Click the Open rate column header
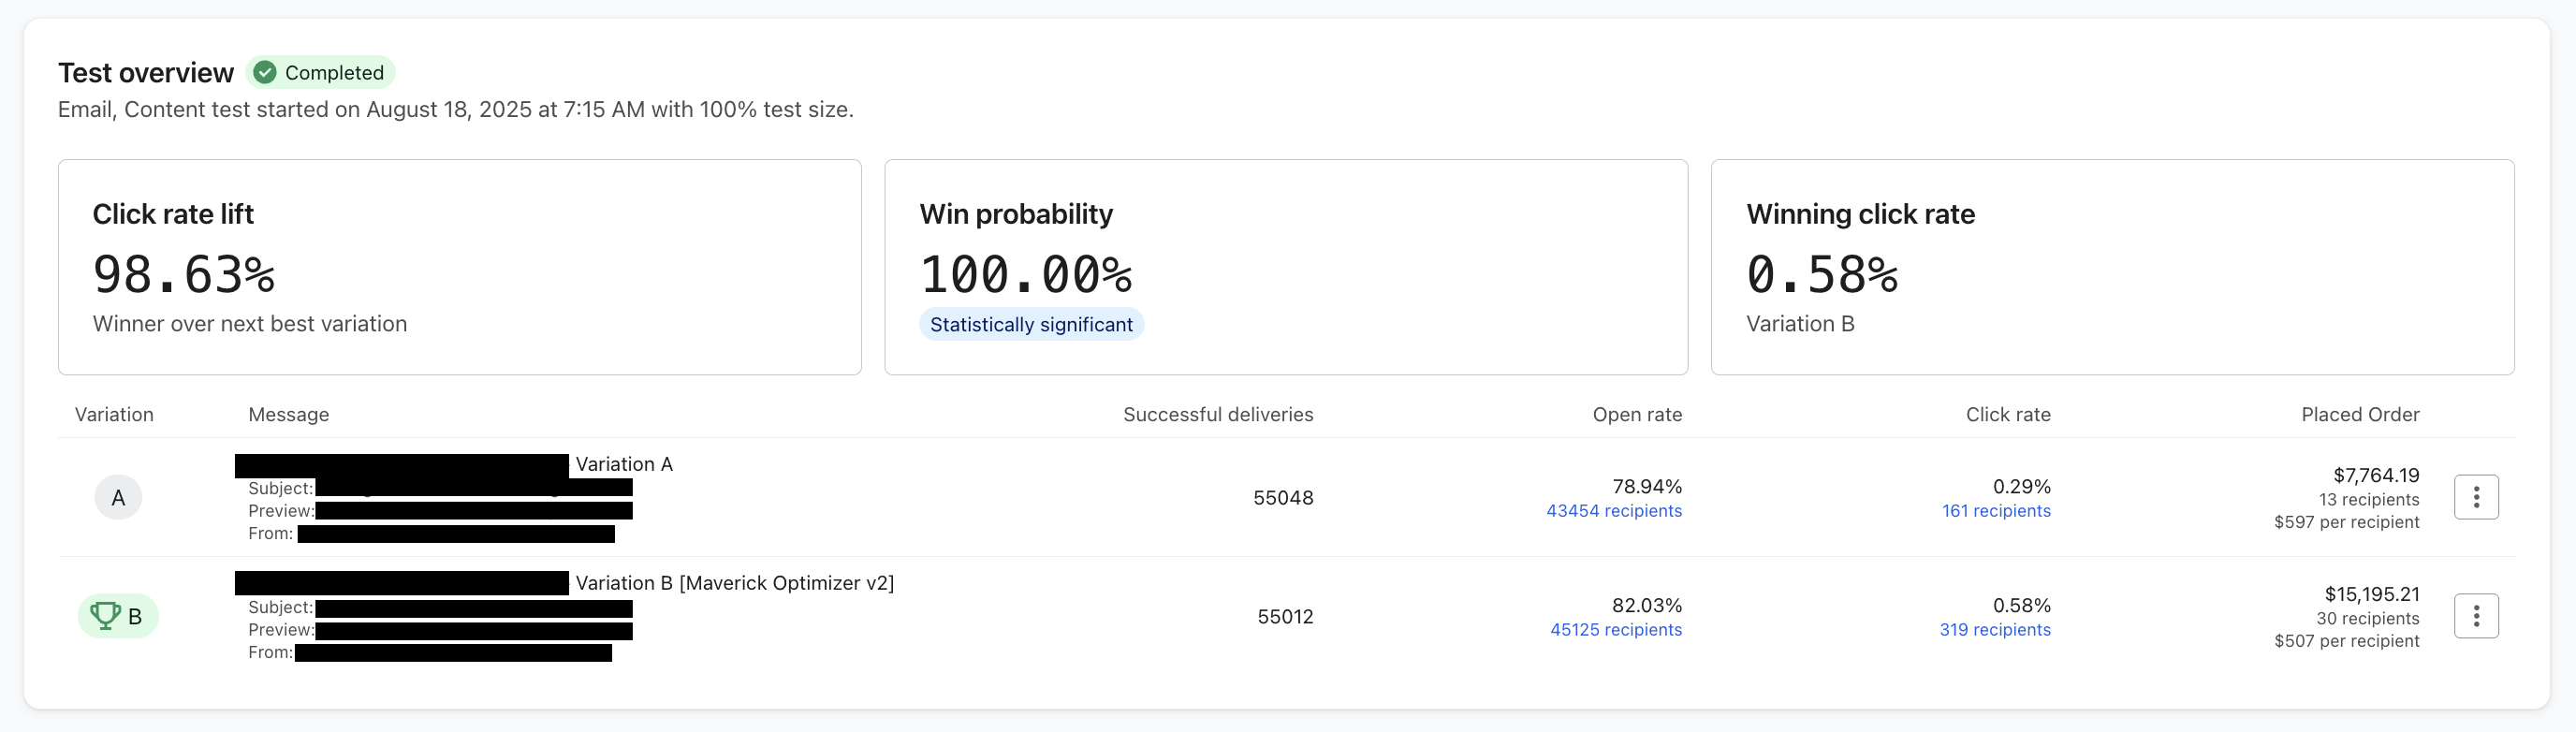Viewport: 2576px width, 732px height. (x=1637, y=414)
